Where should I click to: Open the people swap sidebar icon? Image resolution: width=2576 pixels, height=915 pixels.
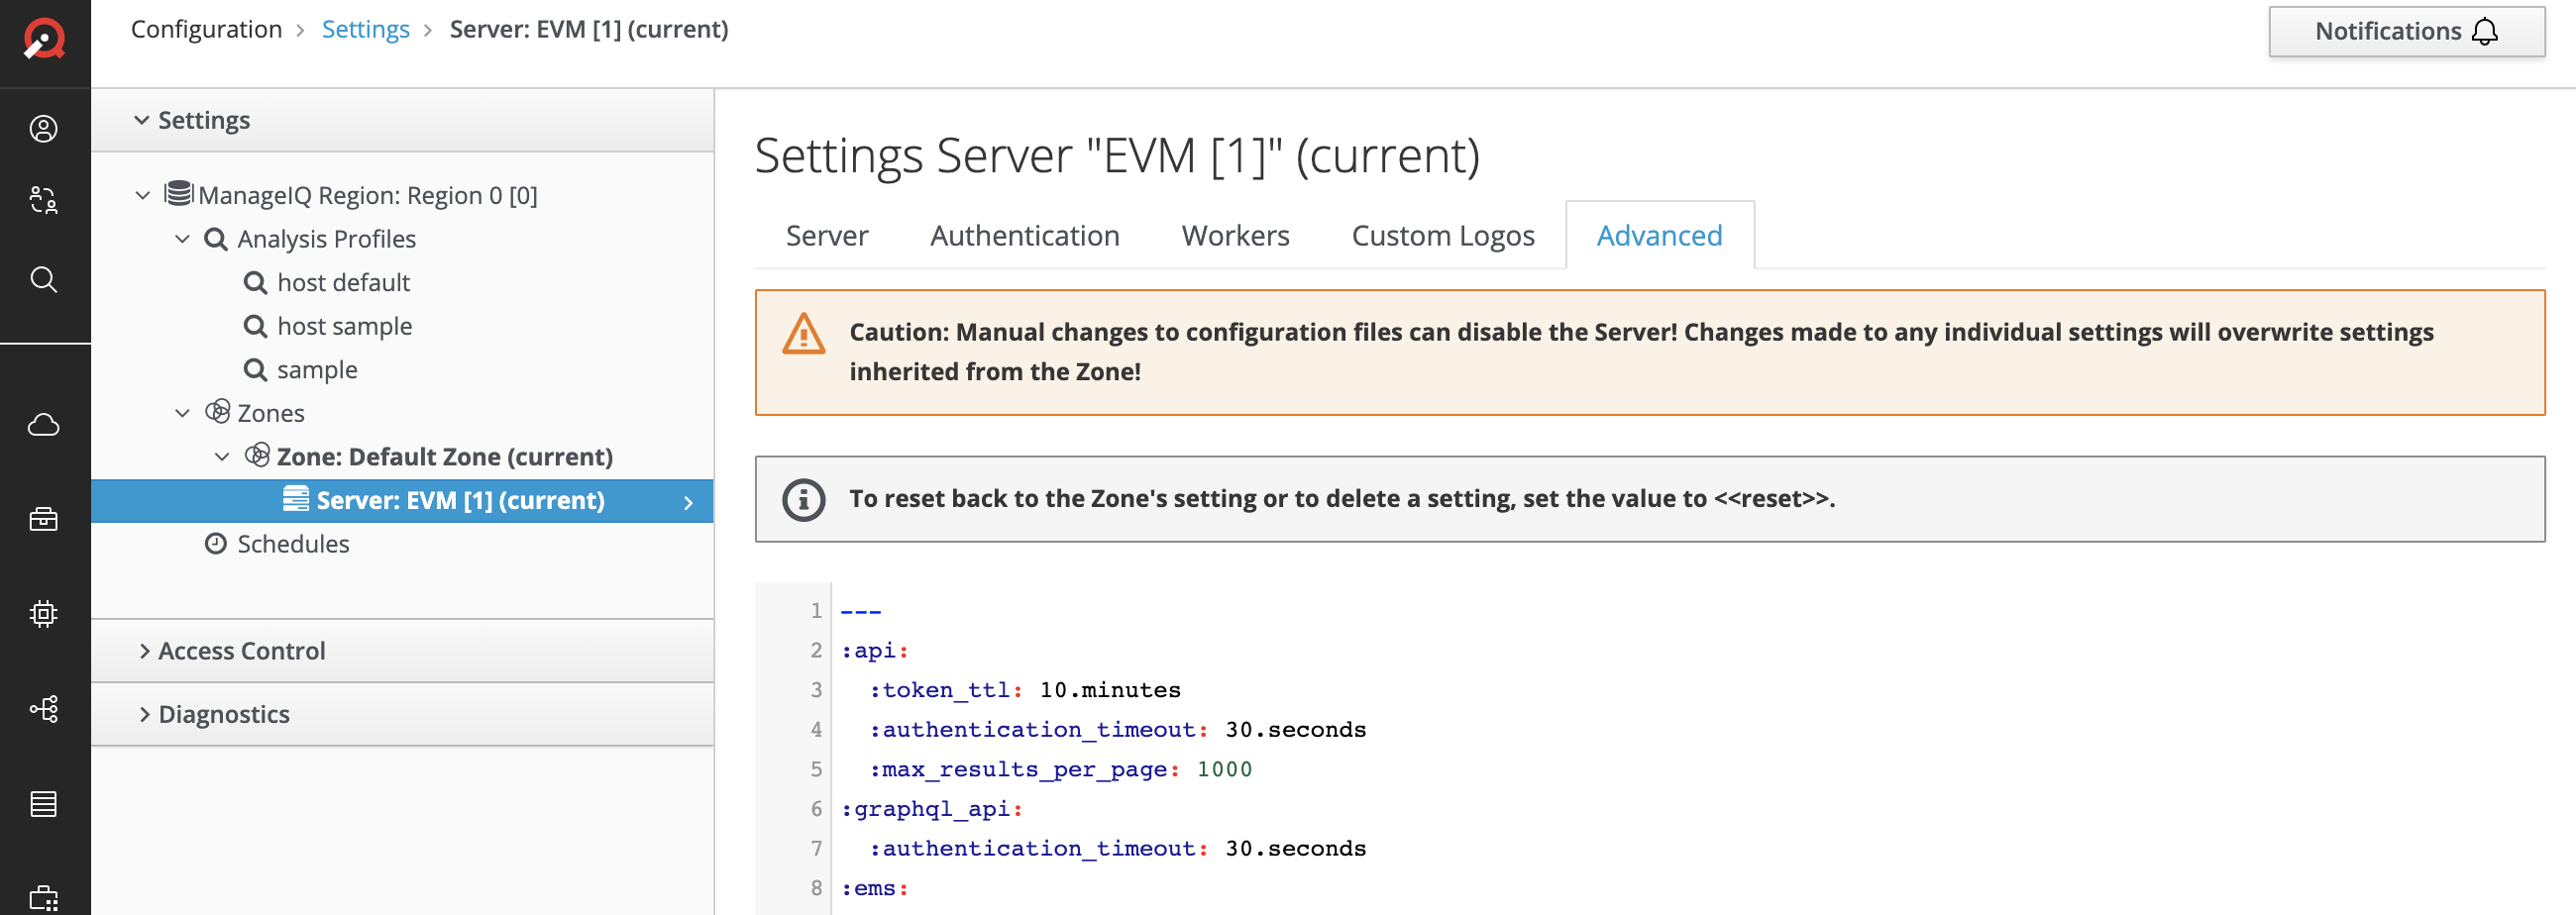(x=44, y=200)
